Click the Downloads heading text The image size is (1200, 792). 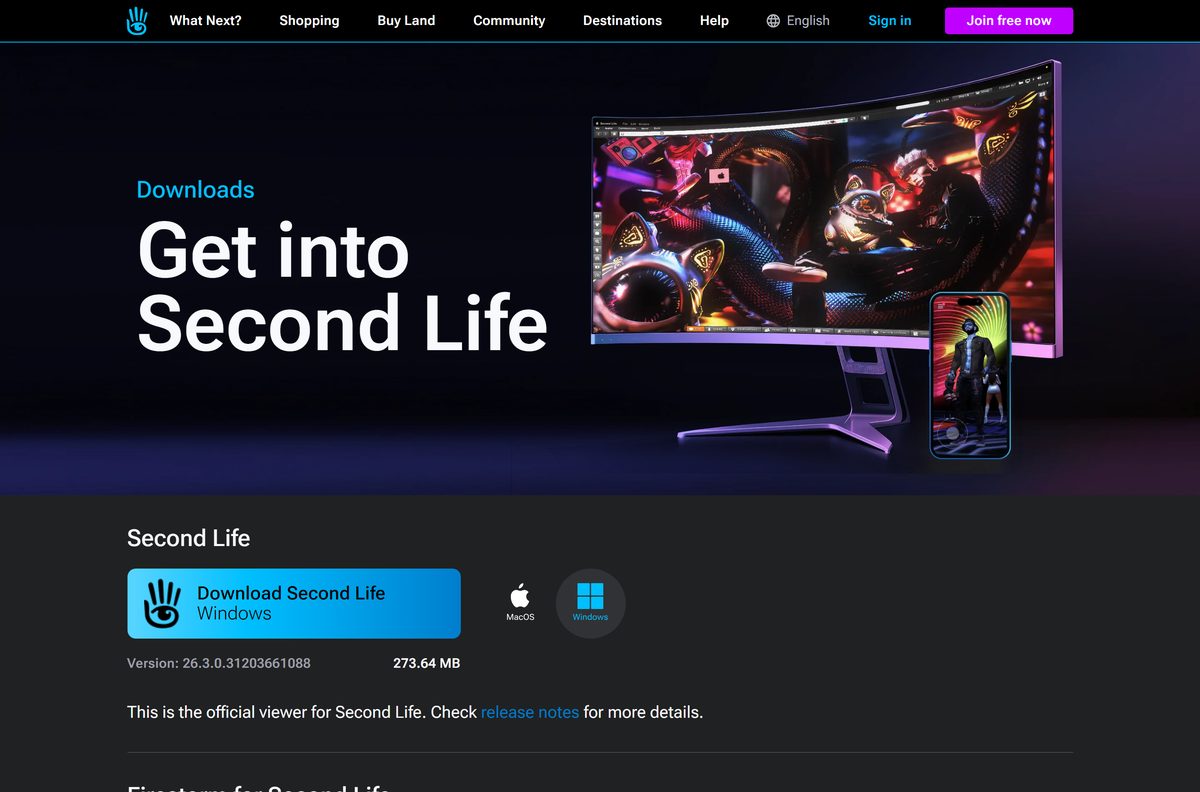pos(195,189)
